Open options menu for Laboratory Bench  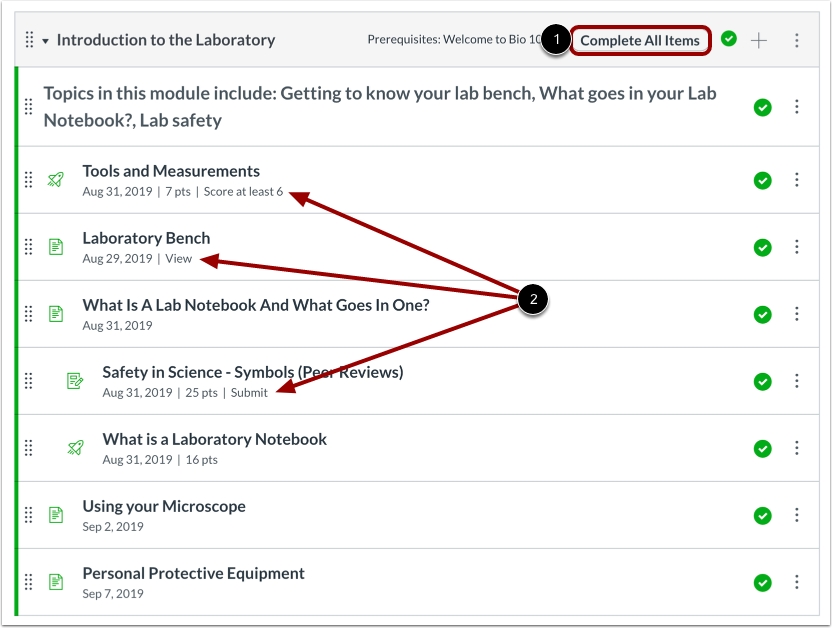click(x=797, y=247)
